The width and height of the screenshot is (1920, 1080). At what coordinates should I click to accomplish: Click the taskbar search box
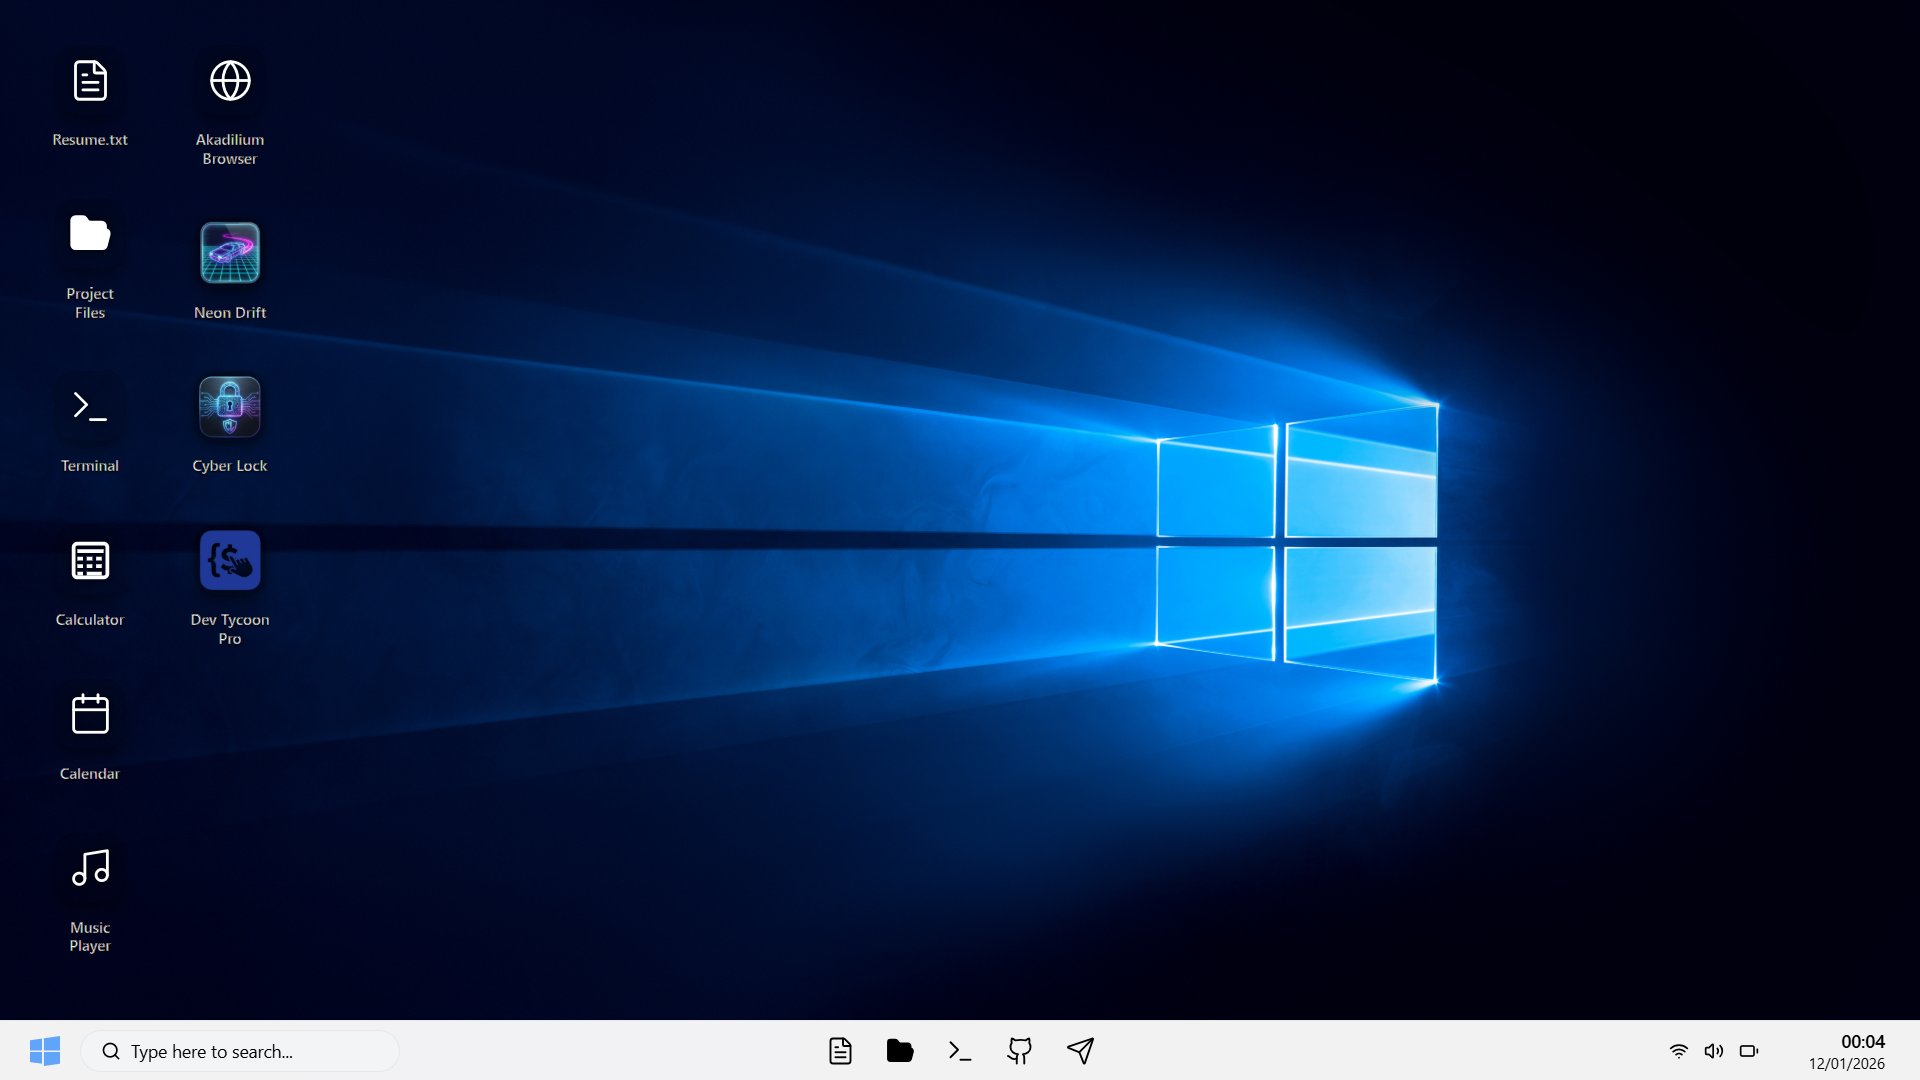coord(240,1051)
